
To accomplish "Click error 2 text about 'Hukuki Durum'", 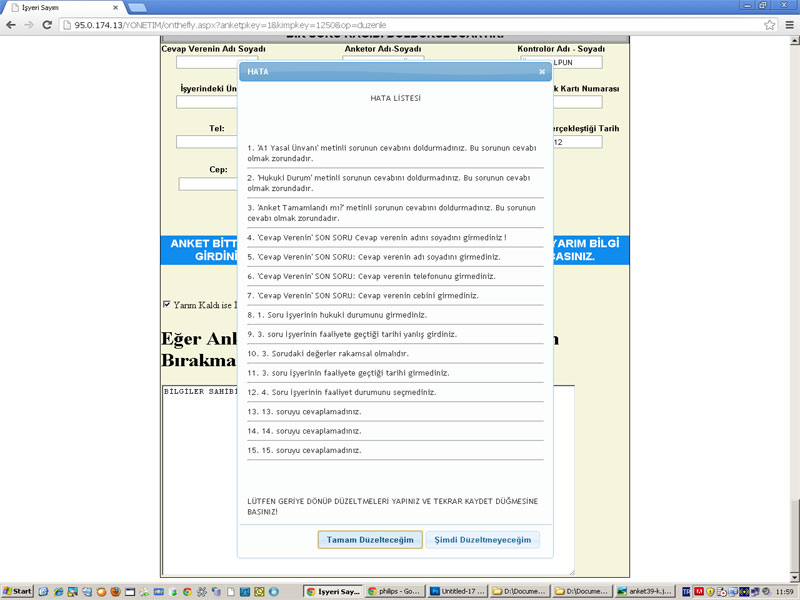I will 389,183.
